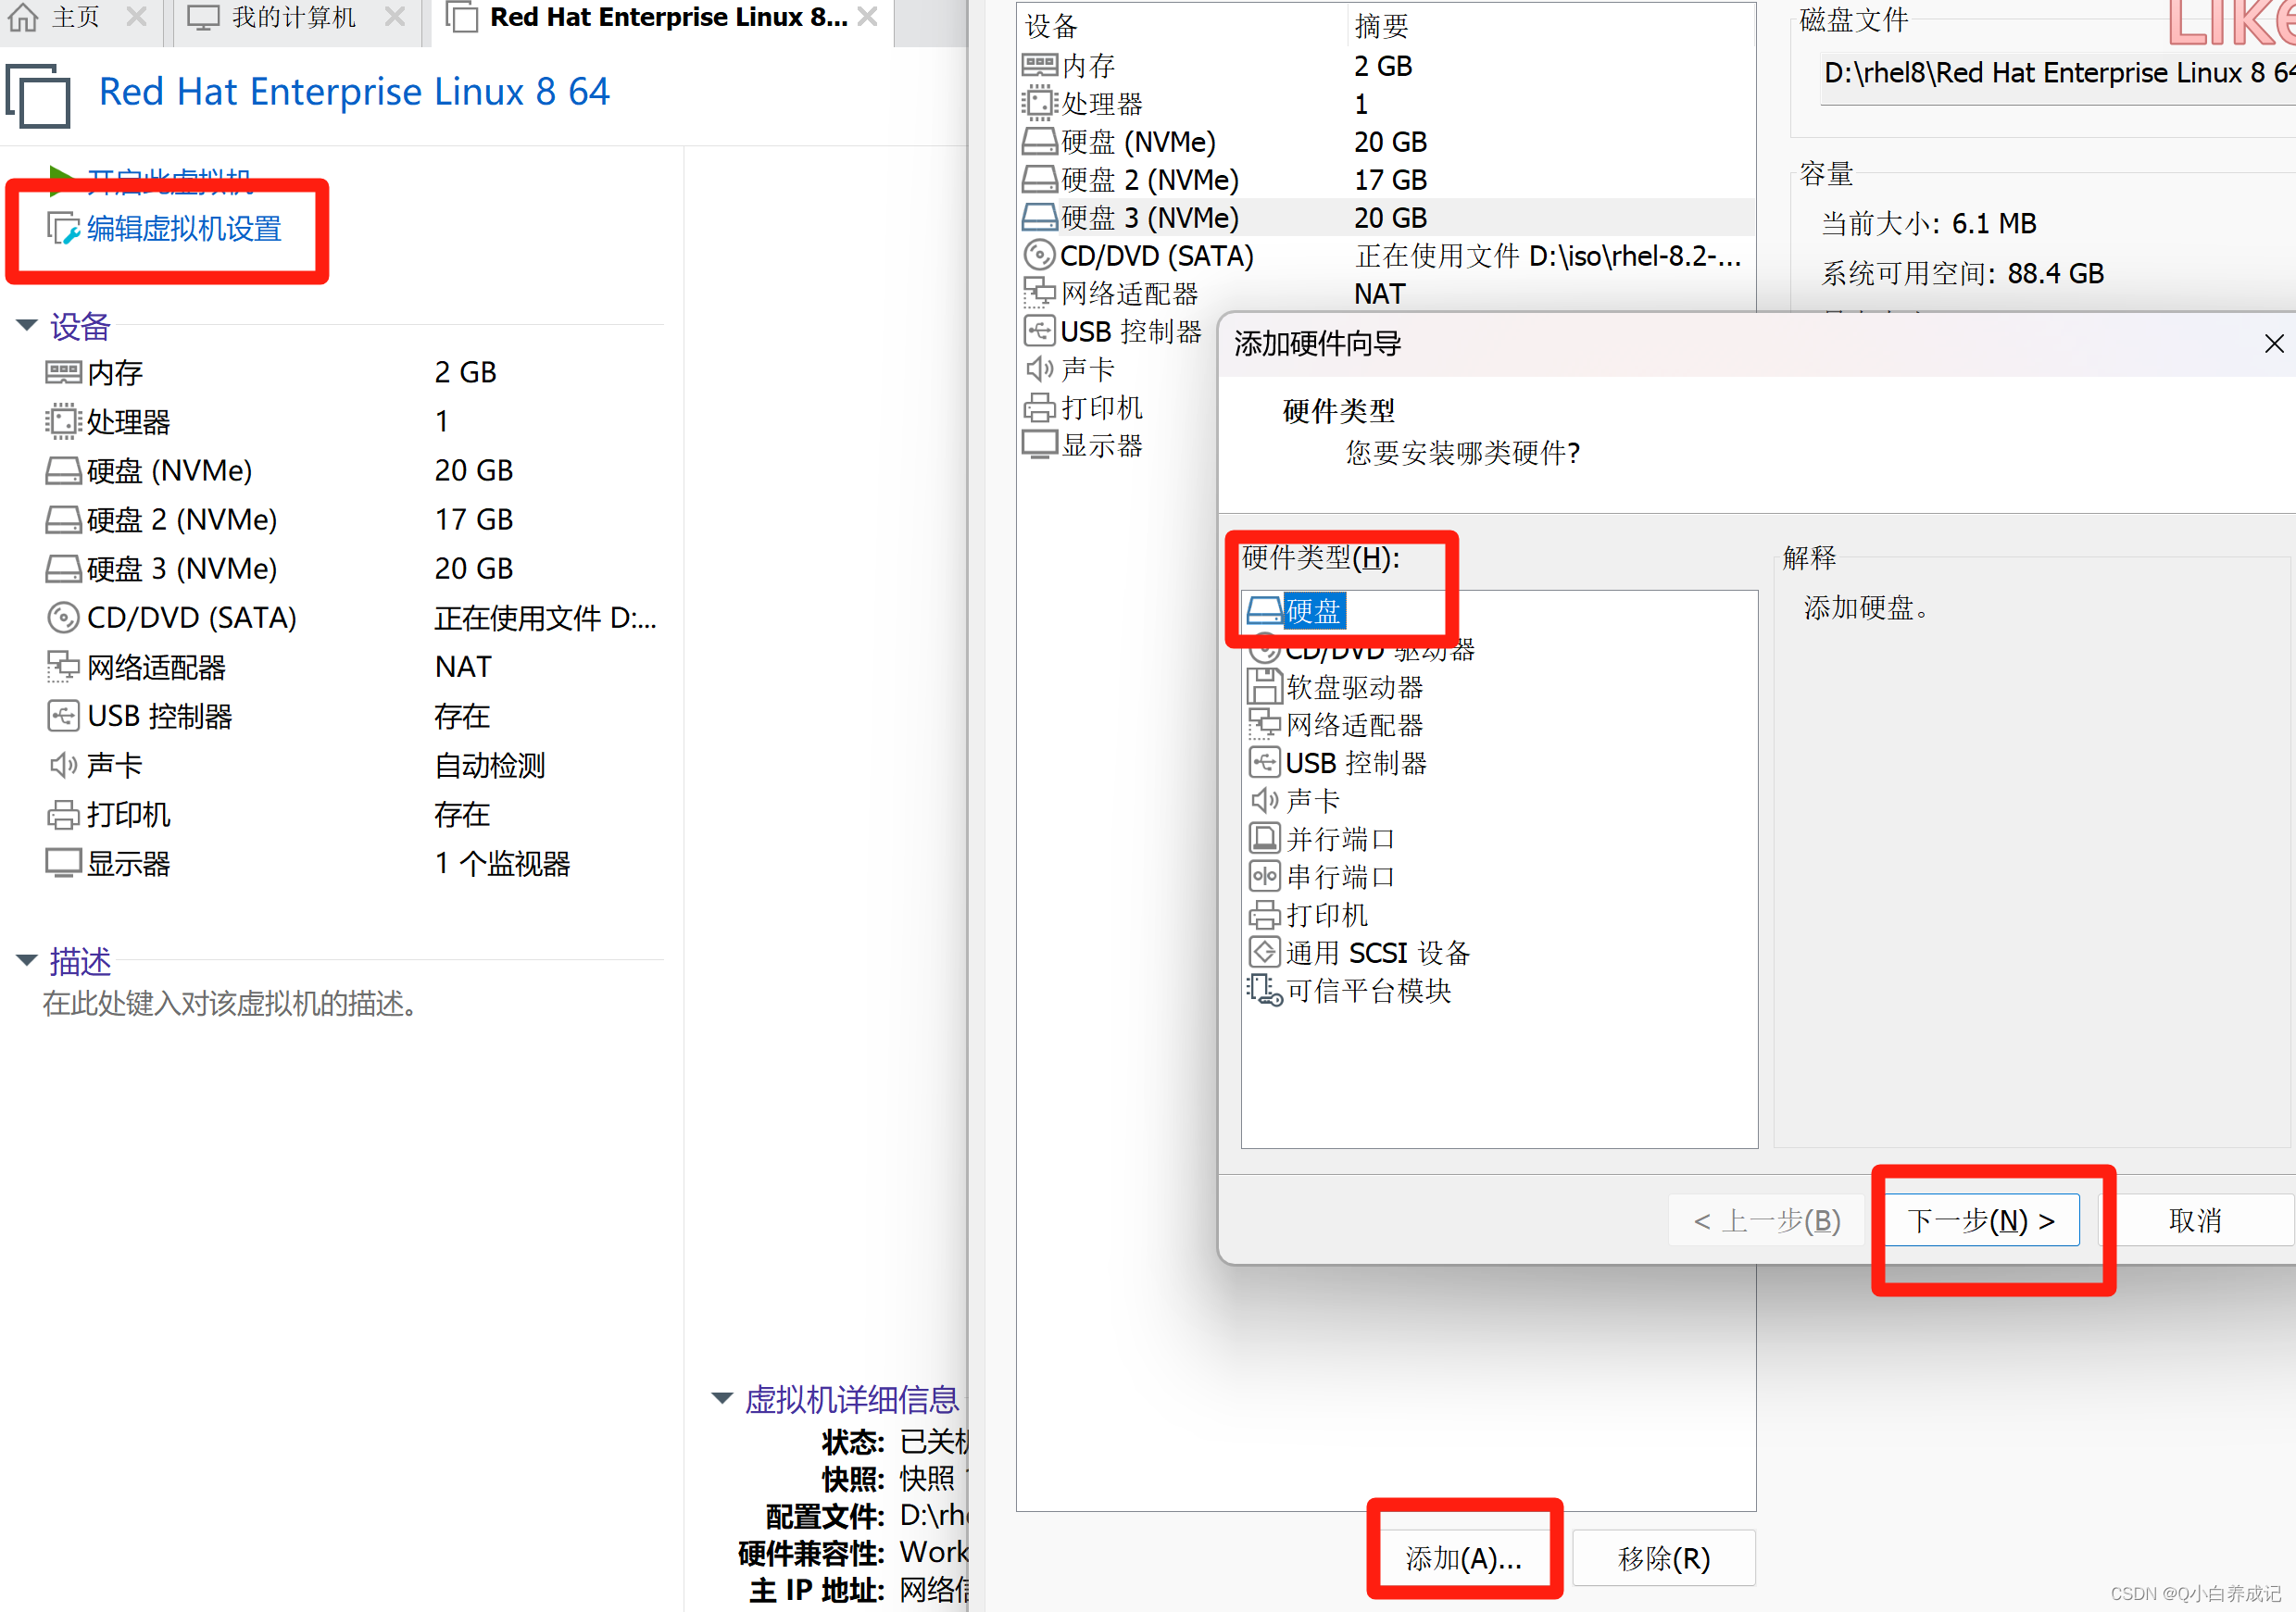2296x1612 pixels.
Task: Click the home icon in the 主页 tab
Action: 23,17
